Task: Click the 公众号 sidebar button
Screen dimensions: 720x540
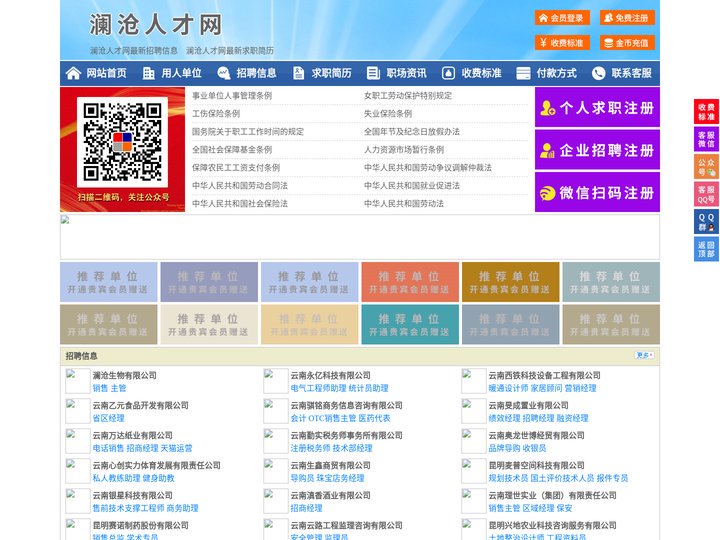Action: (706, 167)
